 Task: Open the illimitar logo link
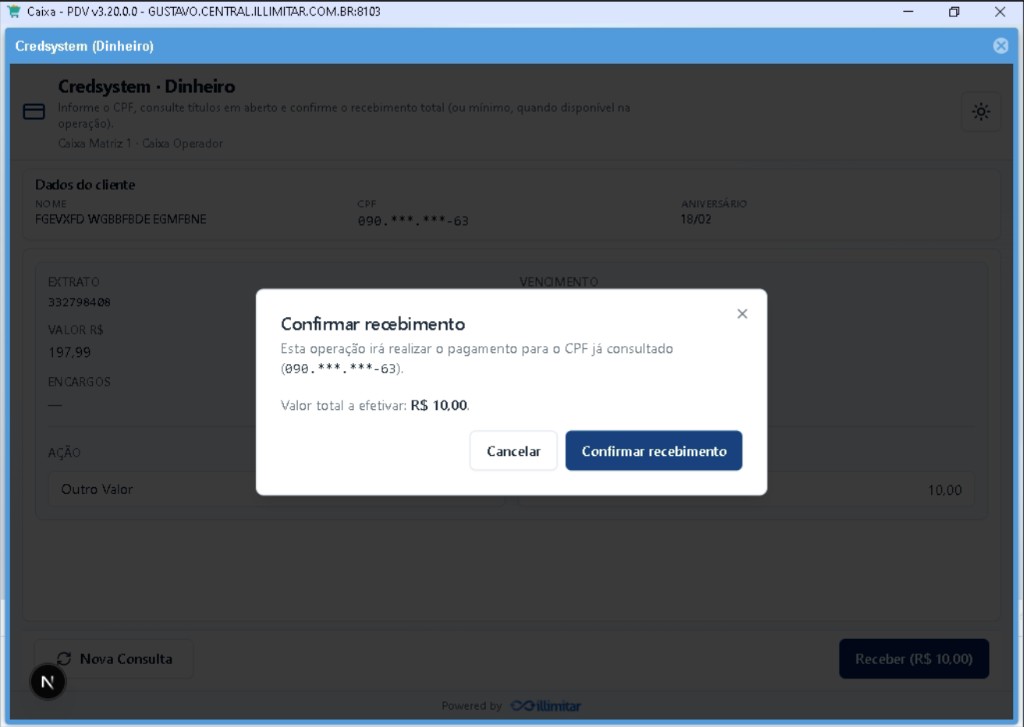[545, 706]
